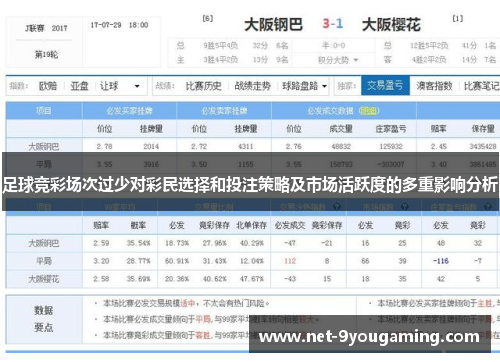Screen dimensions: 500x362
Task: Click the 必发买家挂牌 column header
Action: 129,111
